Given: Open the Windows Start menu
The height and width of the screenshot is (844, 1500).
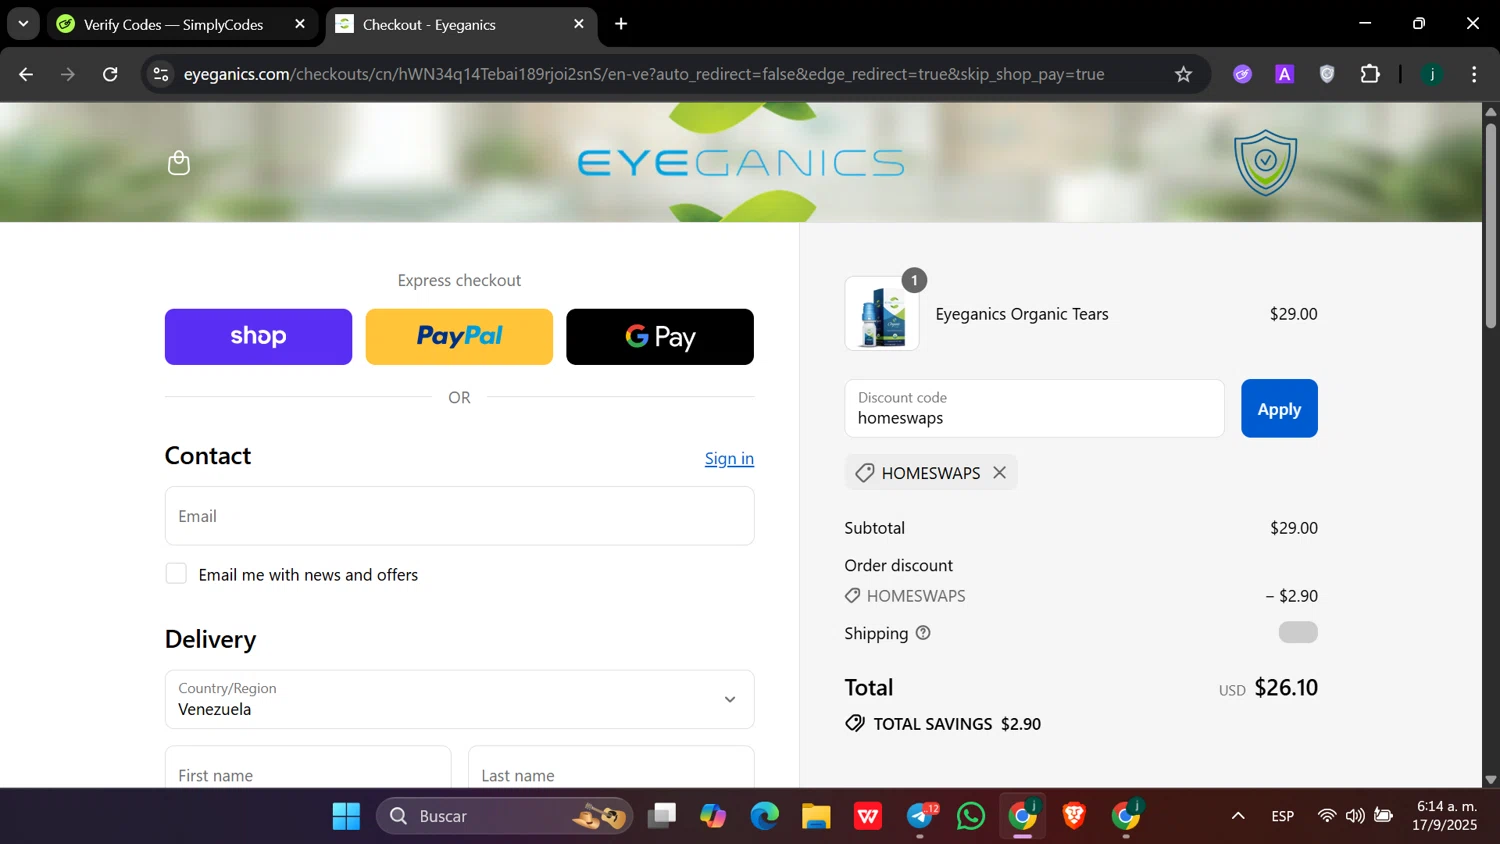Looking at the screenshot, I should pyautogui.click(x=346, y=816).
